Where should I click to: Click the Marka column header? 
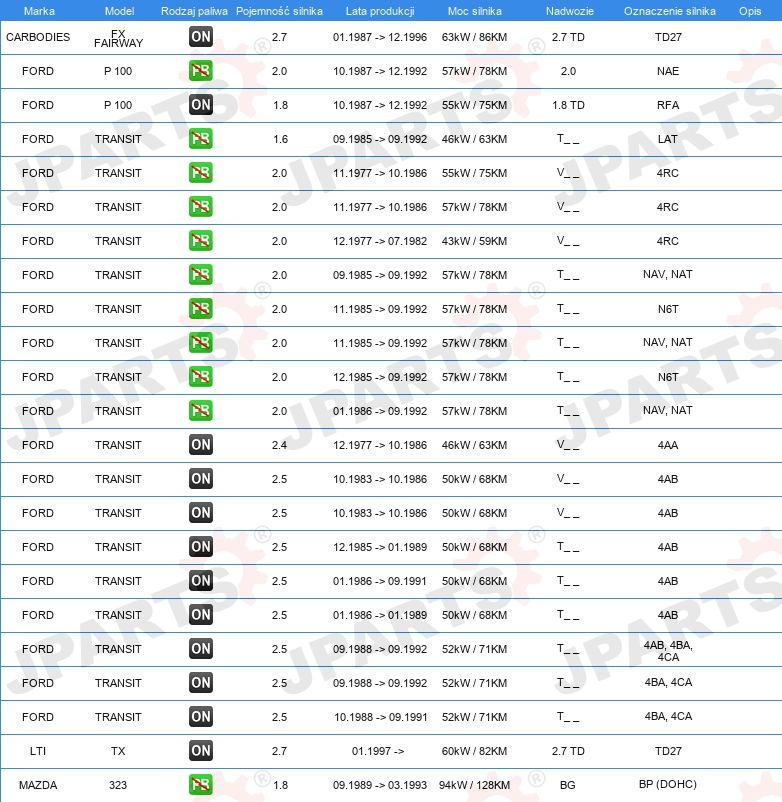39,11
